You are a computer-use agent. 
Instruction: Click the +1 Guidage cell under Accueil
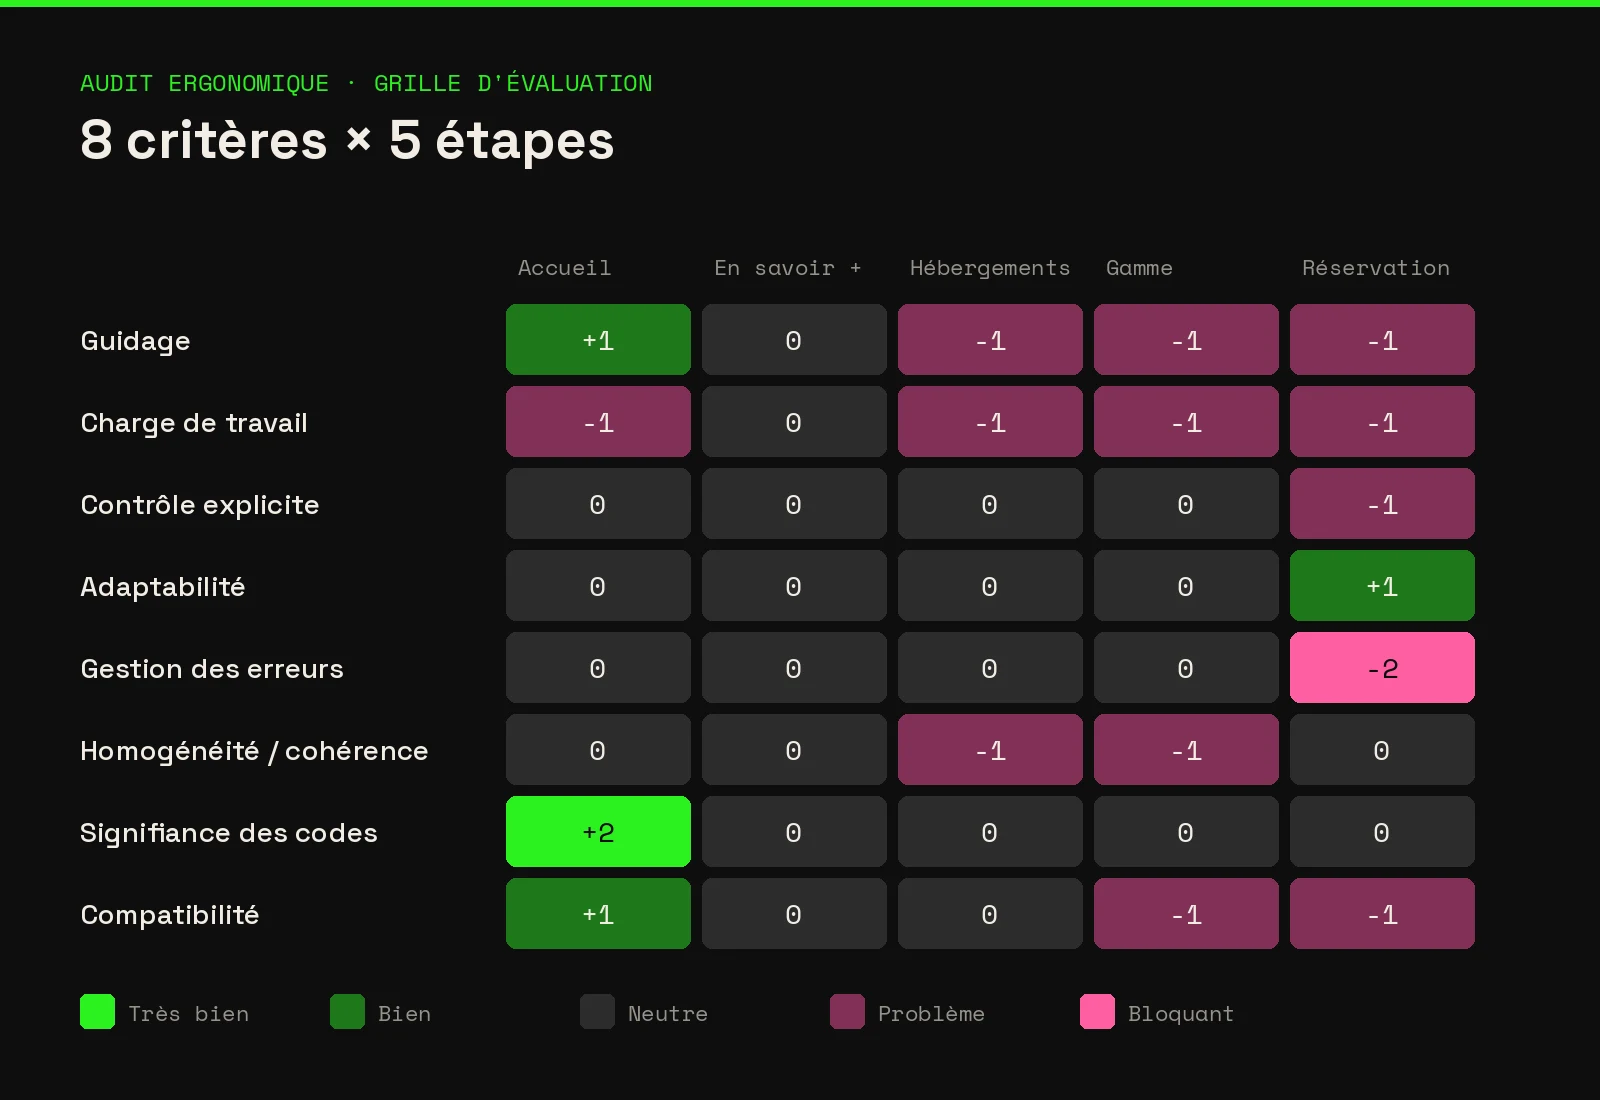click(598, 340)
